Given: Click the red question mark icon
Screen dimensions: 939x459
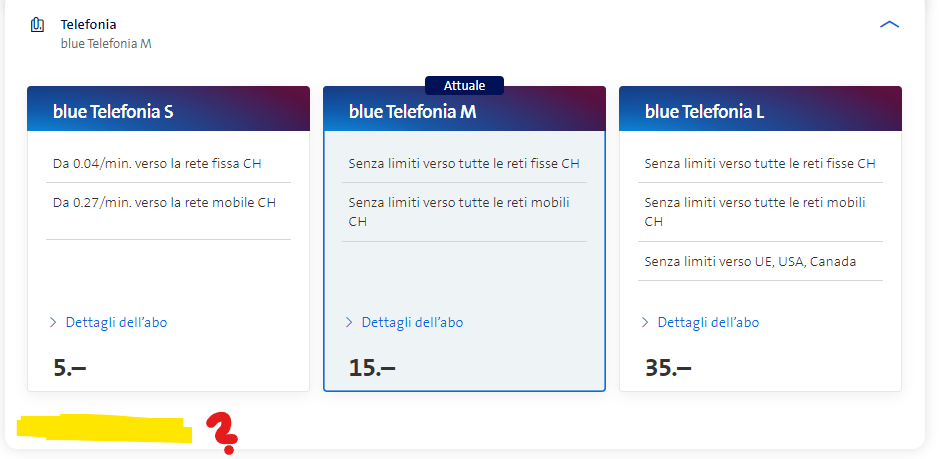Looking at the screenshot, I should pos(222,432).
